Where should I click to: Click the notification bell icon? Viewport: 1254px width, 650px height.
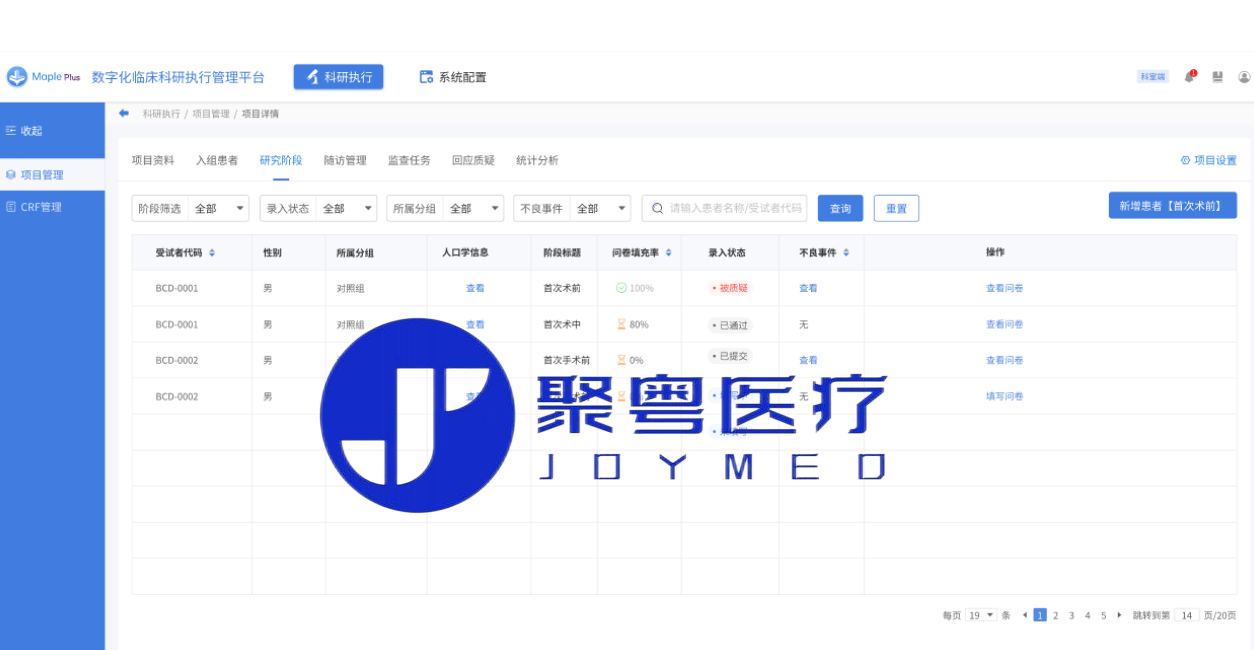1190,77
